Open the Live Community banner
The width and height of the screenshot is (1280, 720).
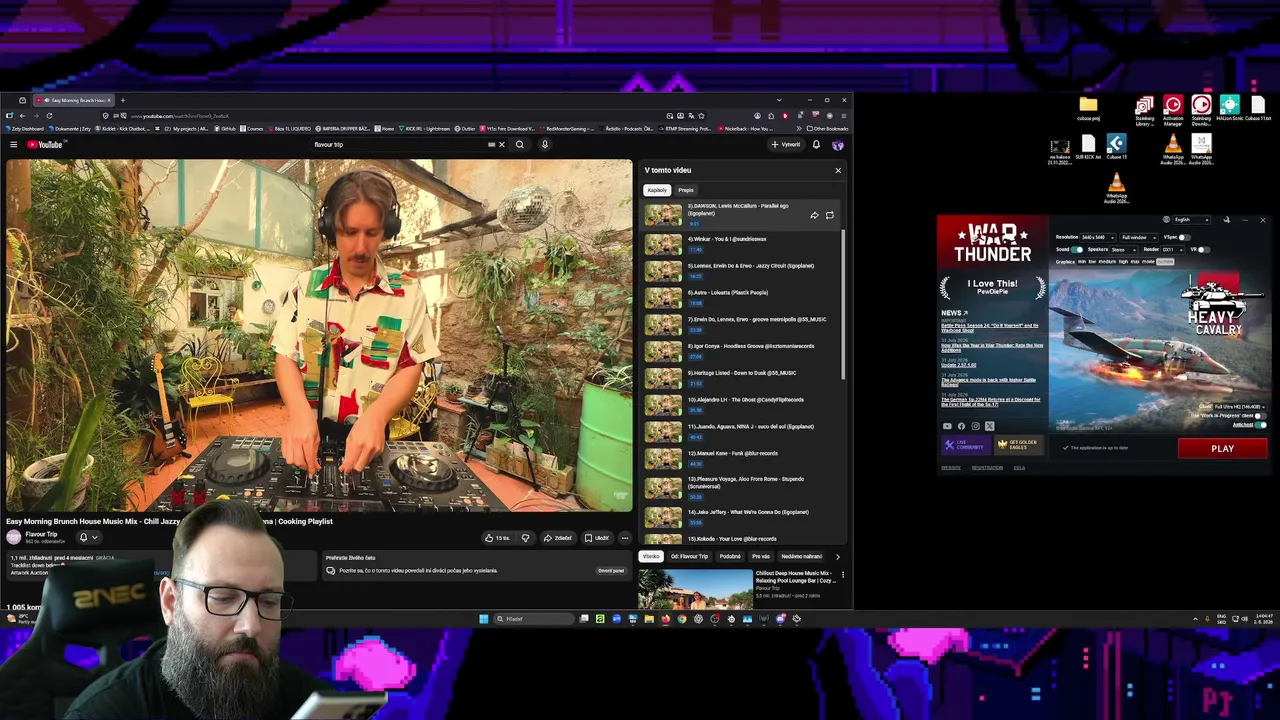(965, 444)
